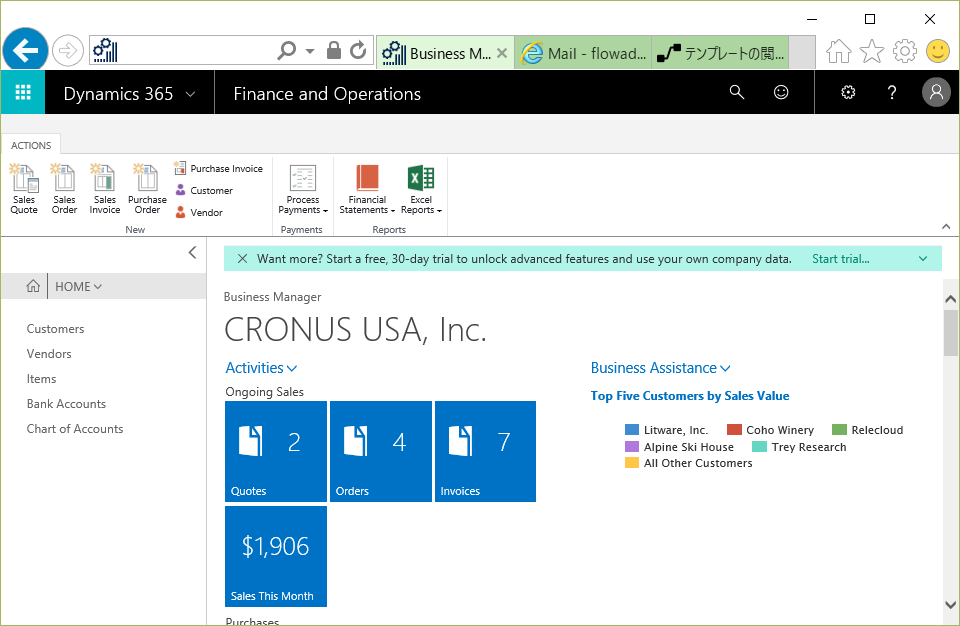Click the Relecloud green legend swatch
This screenshot has height=626, width=960.
tap(839, 429)
